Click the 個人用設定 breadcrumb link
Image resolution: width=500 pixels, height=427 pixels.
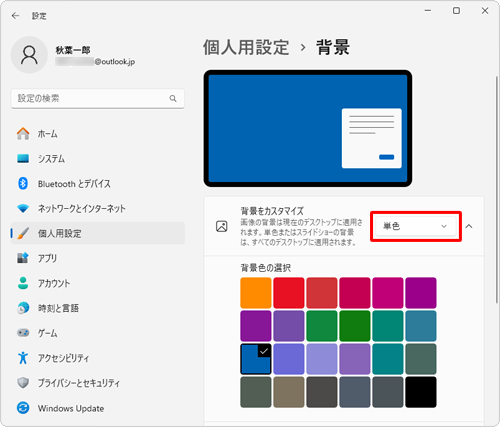pos(246,47)
